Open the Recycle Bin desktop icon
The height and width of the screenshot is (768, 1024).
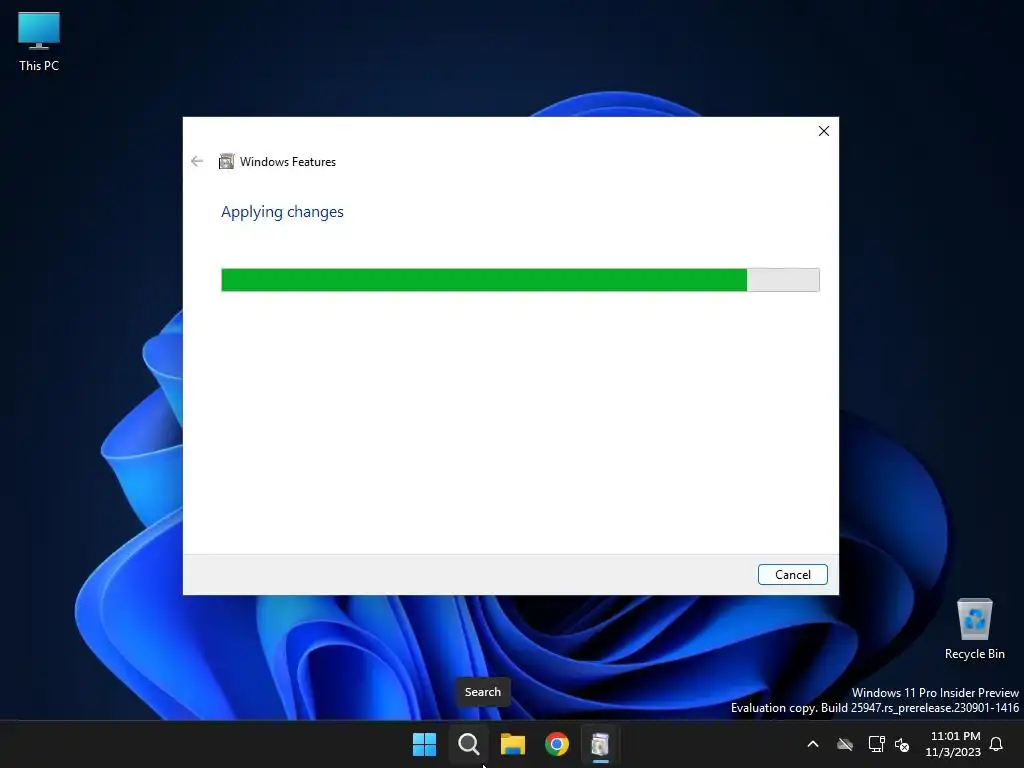pos(974,629)
